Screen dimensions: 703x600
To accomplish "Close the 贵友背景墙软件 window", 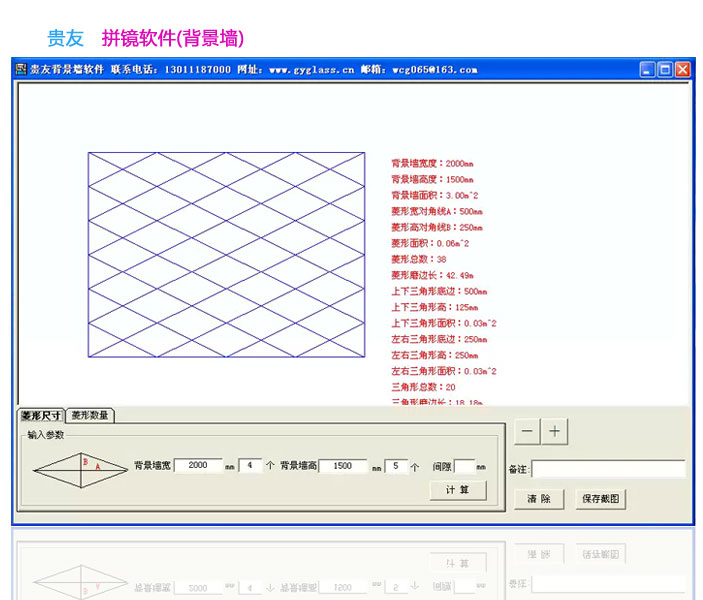I will [682, 70].
